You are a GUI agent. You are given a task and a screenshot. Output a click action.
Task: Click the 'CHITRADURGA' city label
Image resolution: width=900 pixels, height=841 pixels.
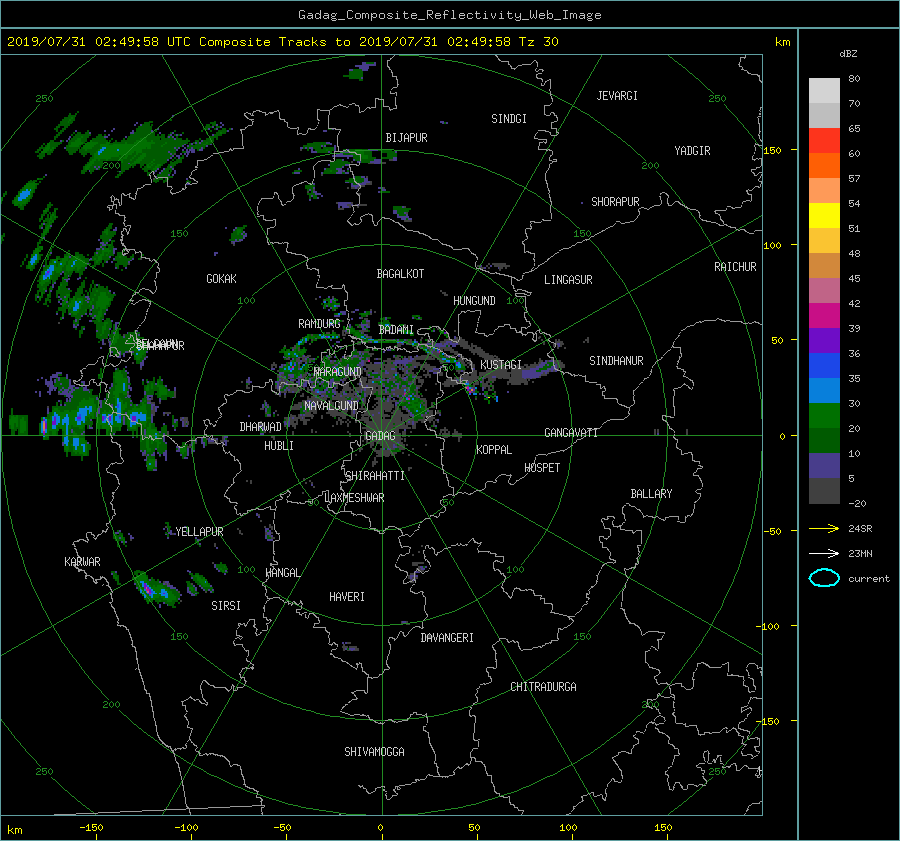click(x=543, y=687)
